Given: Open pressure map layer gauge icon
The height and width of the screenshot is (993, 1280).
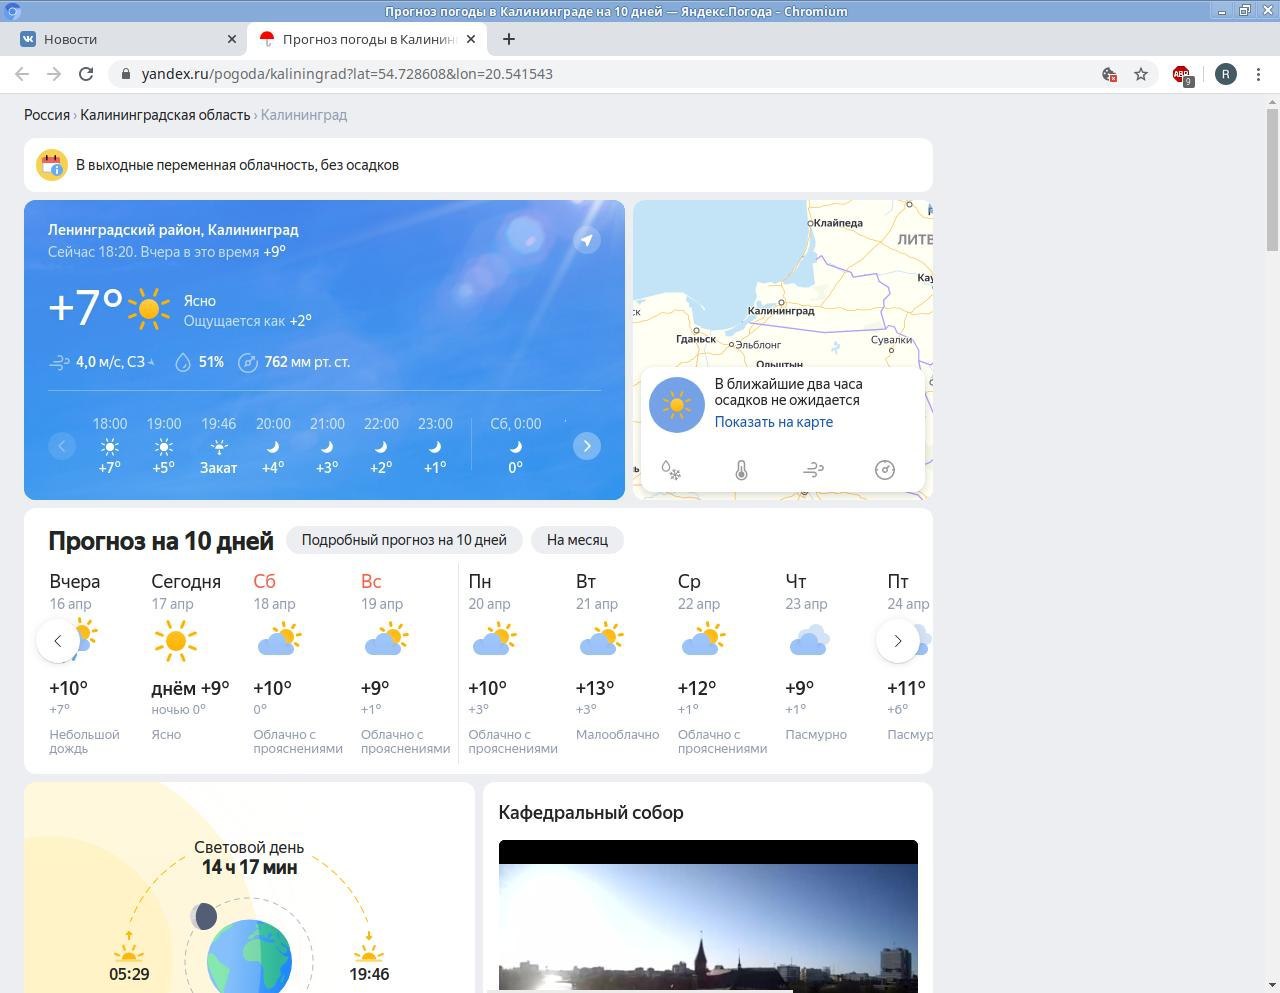Looking at the screenshot, I should 885,470.
